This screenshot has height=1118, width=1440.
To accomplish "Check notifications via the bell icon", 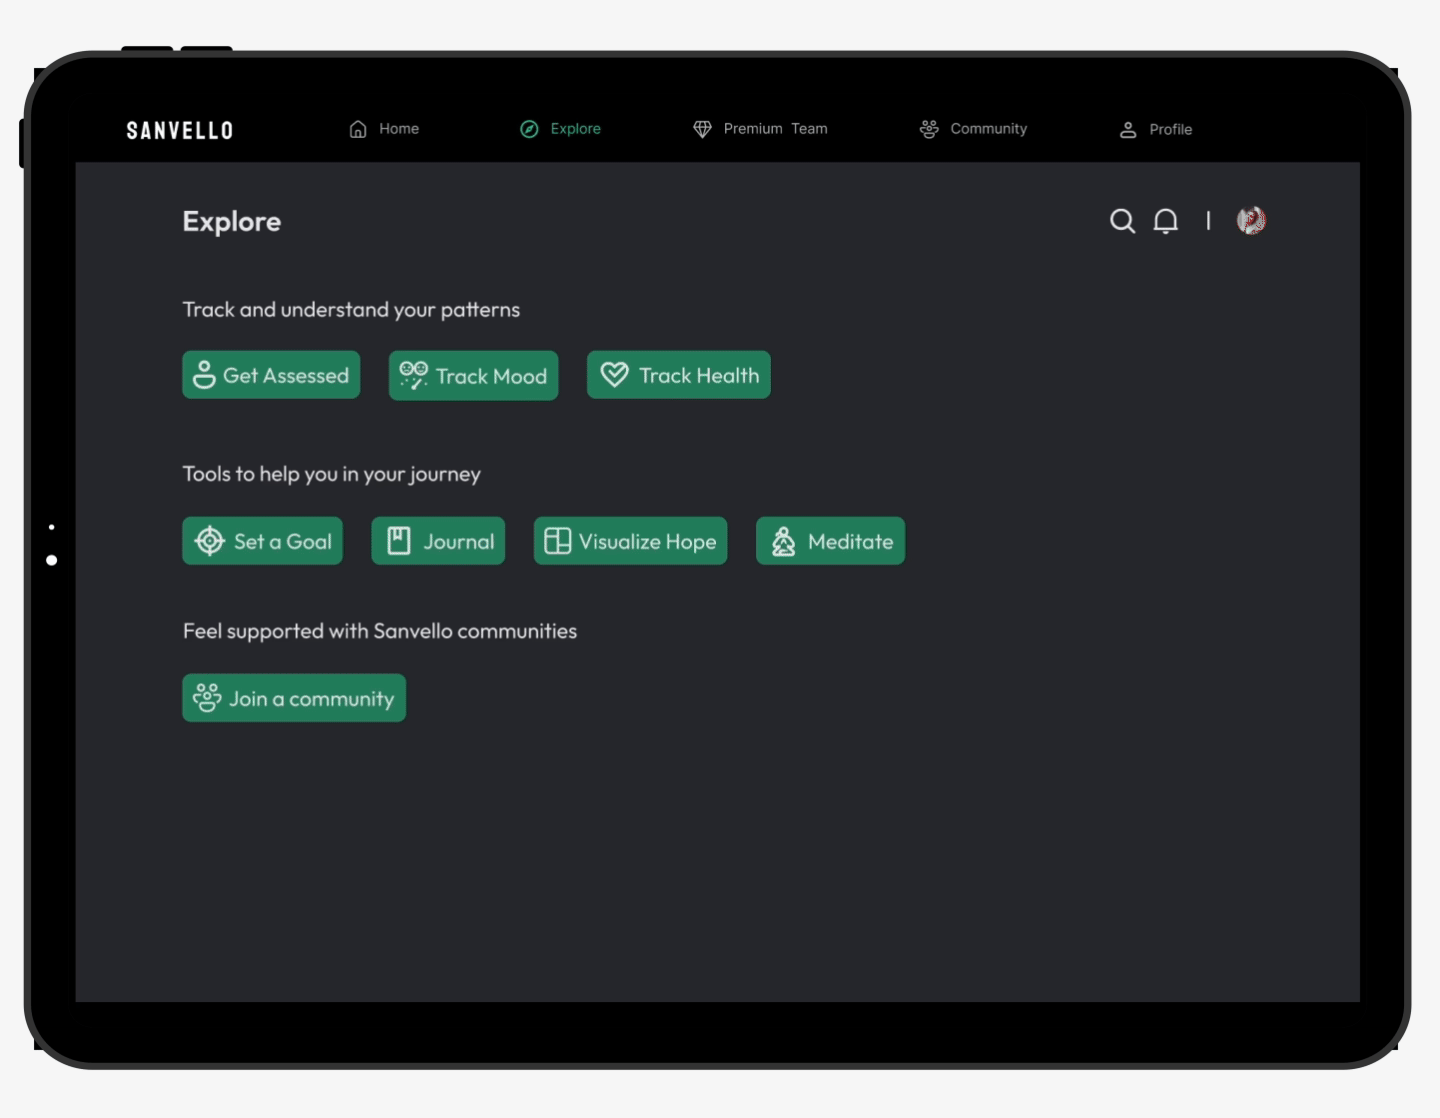I will pos(1165,221).
